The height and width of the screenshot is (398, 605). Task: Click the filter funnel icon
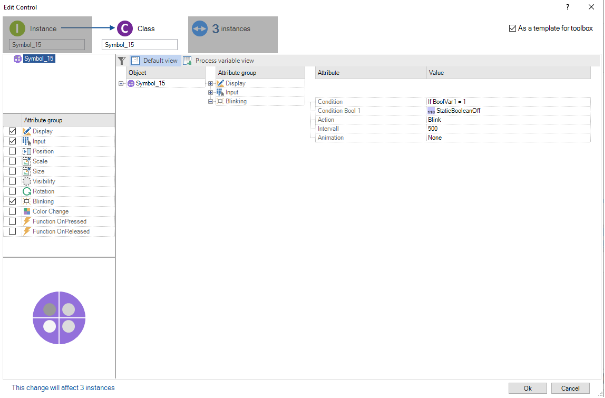coord(122,61)
